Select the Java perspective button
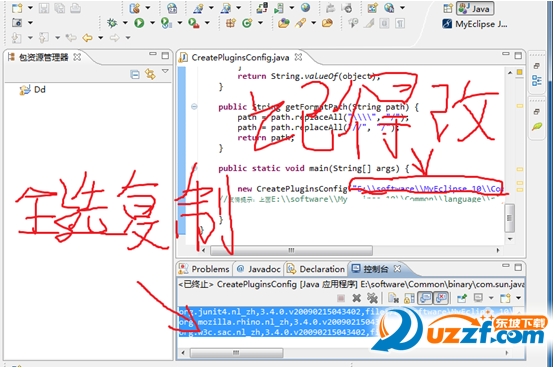The height and width of the screenshot is (368, 555). tap(475, 8)
